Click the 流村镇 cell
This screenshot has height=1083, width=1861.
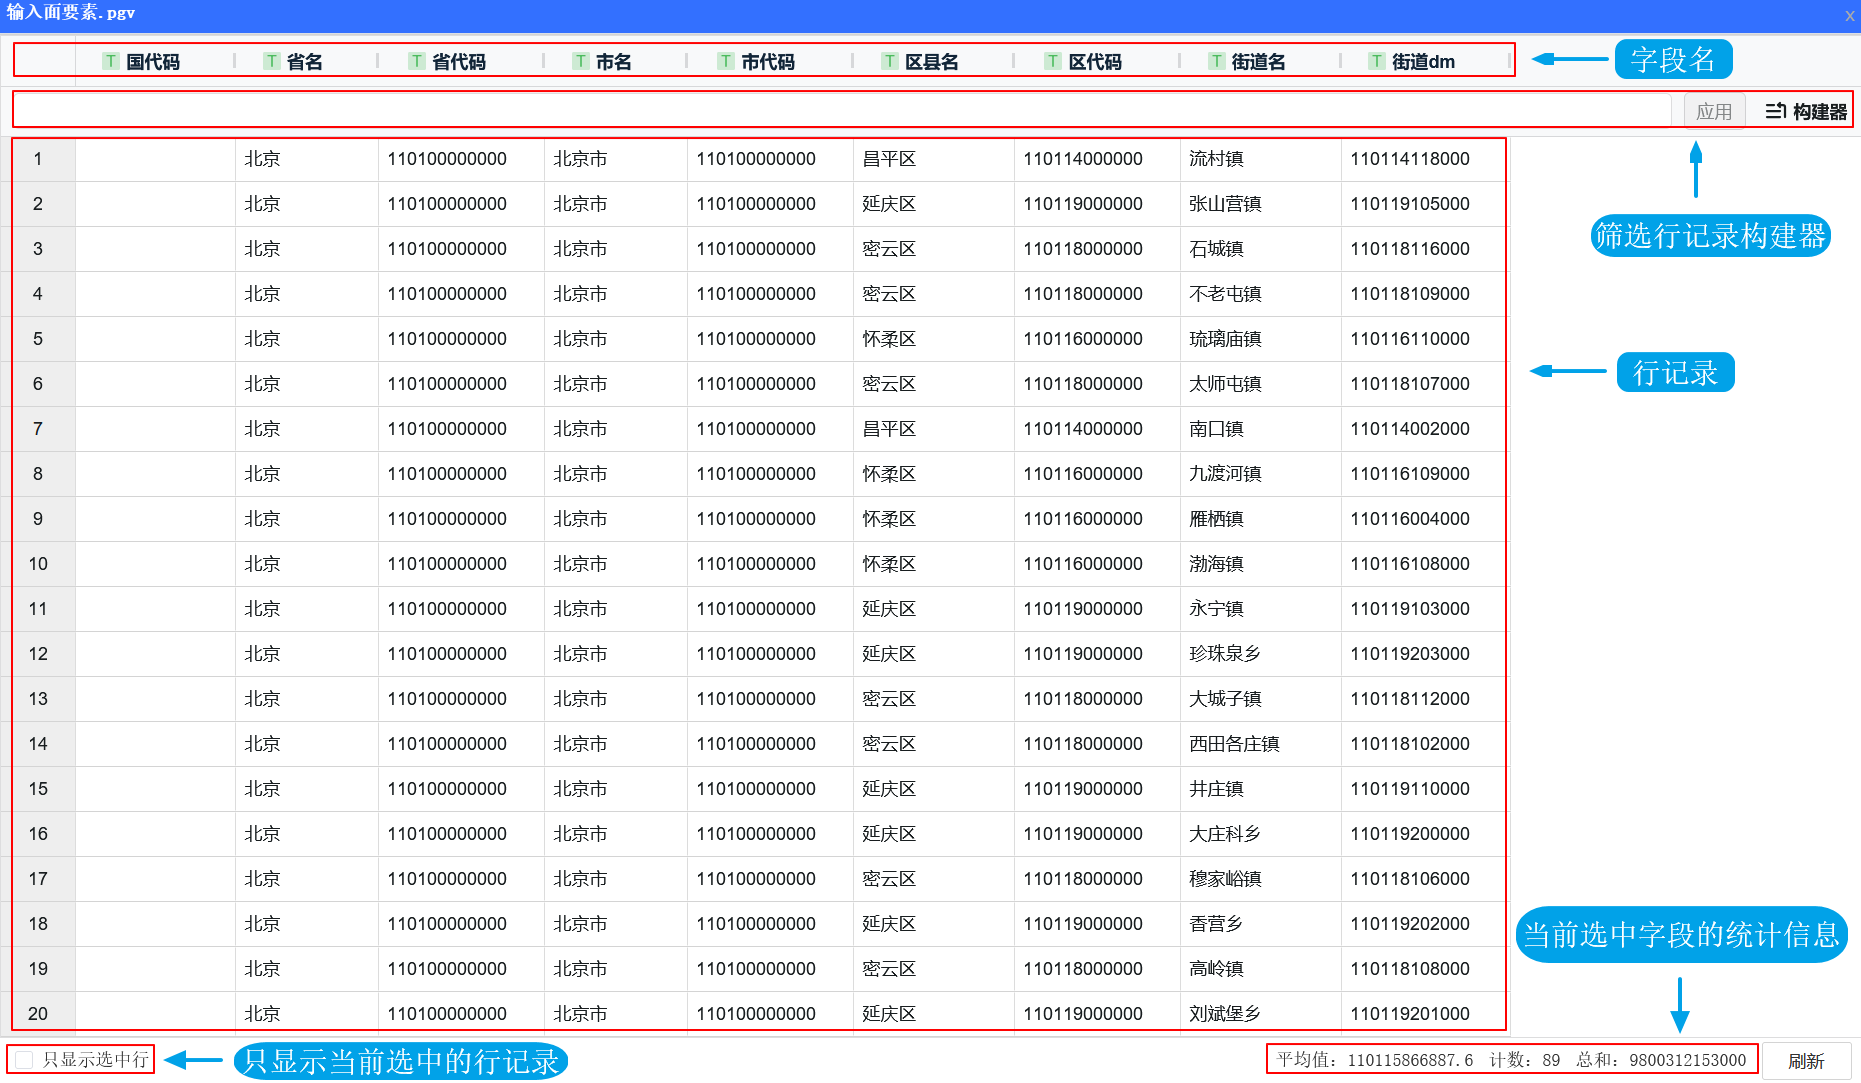pos(1216,159)
